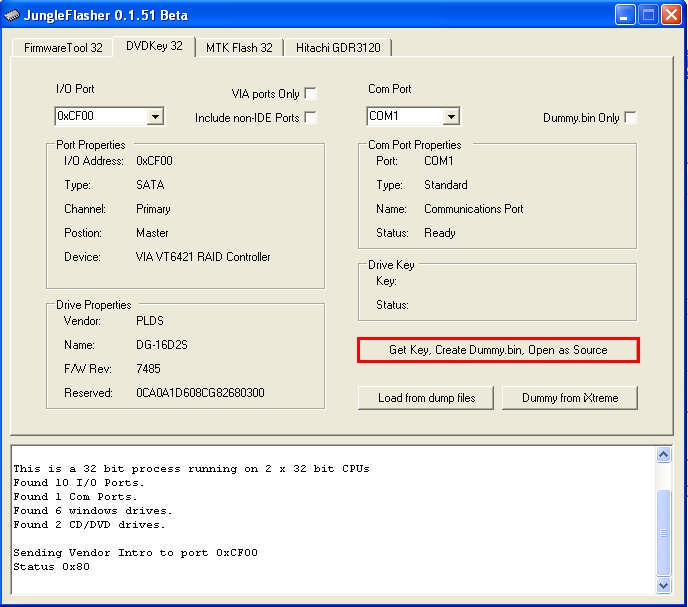Enable the VIA ports Only checkbox
688x607 pixels.
click(x=310, y=93)
